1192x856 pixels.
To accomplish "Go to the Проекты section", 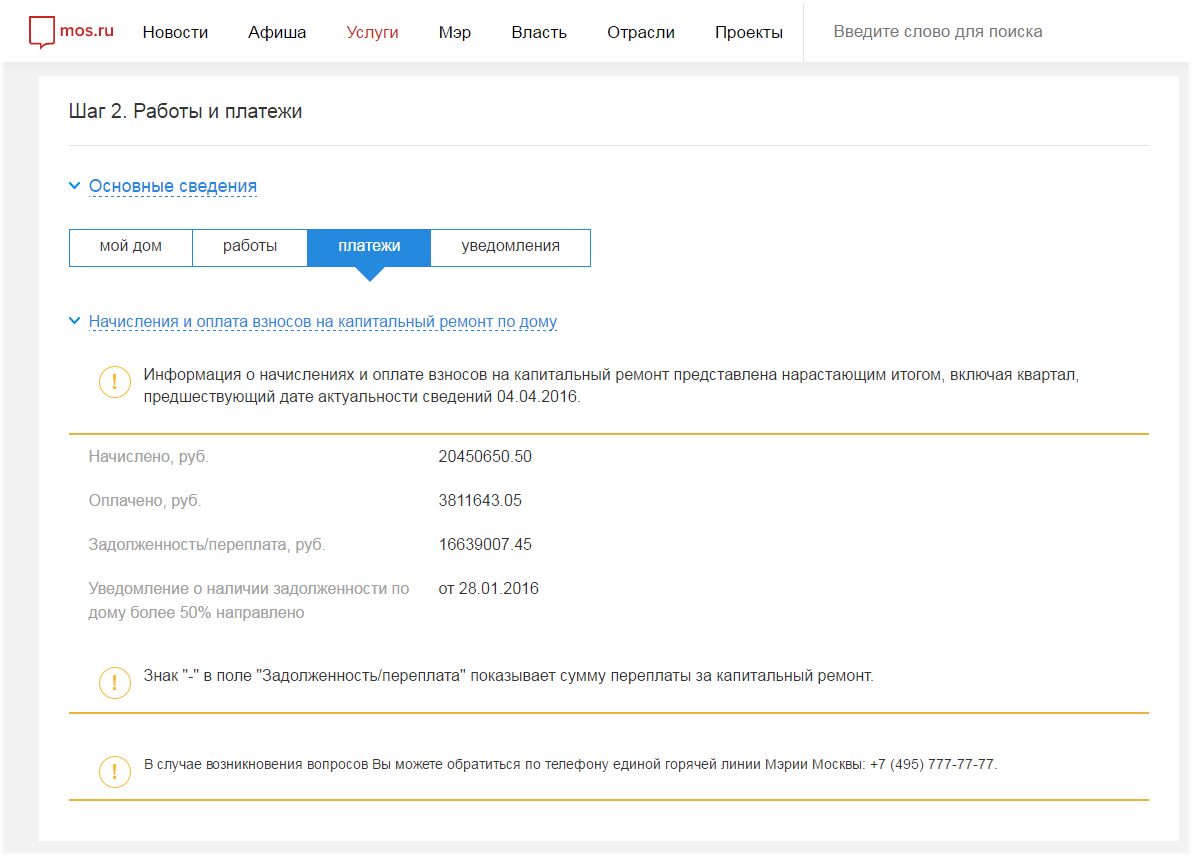I will pyautogui.click(x=748, y=32).
